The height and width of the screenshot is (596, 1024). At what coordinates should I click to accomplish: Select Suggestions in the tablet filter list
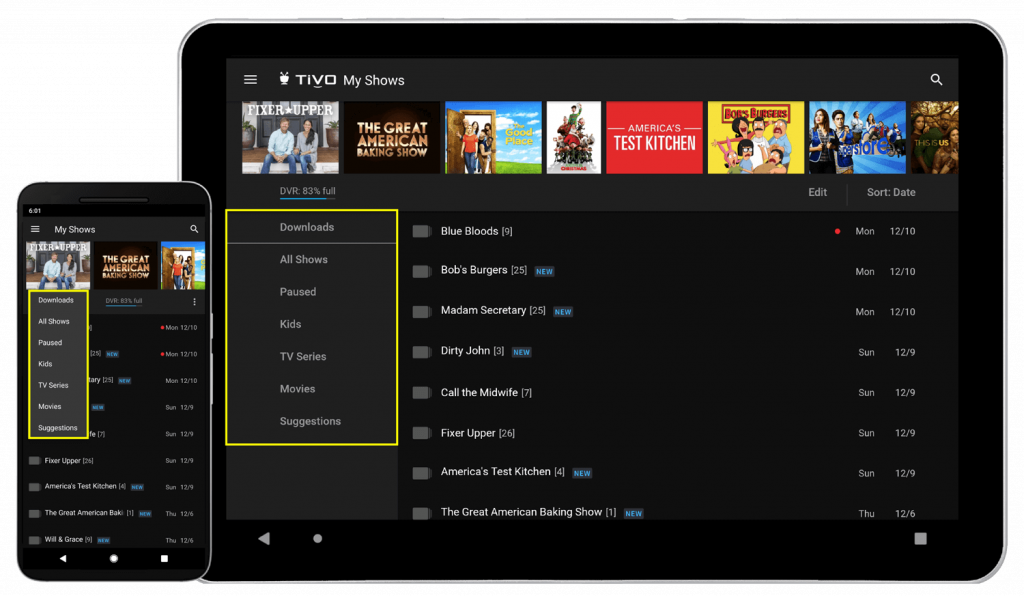click(312, 421)
